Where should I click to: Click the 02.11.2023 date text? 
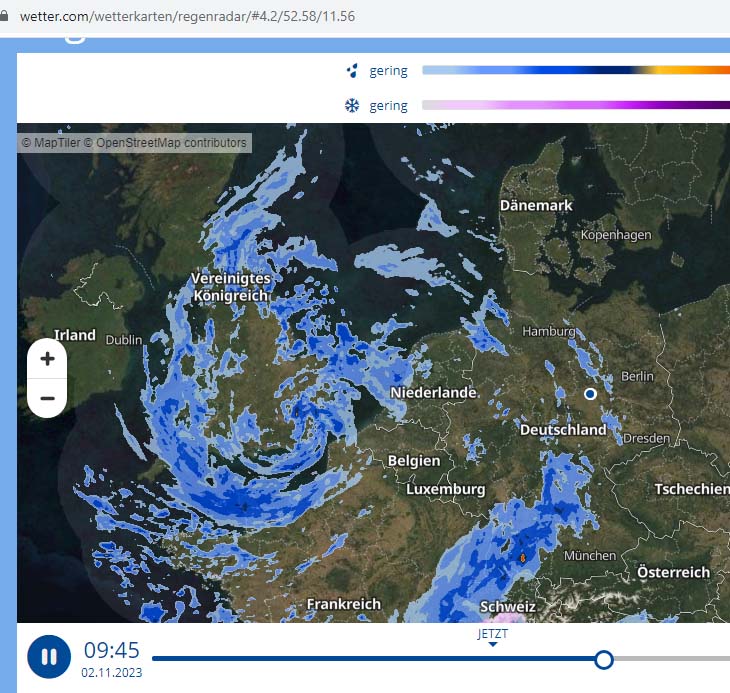point(112,673)
